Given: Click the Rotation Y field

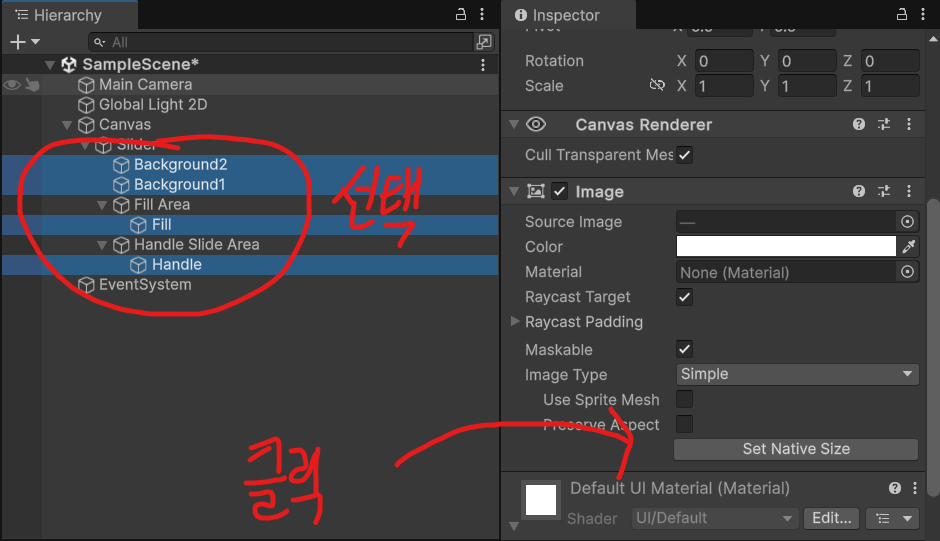Looking at the screenshot, I should point(807,61).
